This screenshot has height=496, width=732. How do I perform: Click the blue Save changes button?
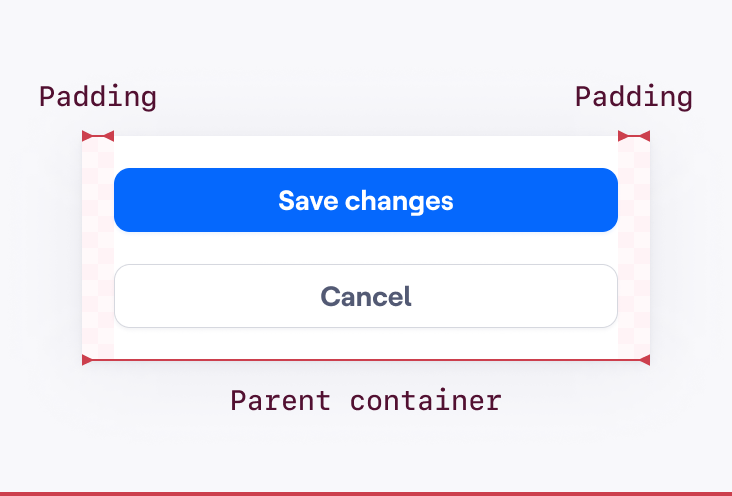[366, 200]
